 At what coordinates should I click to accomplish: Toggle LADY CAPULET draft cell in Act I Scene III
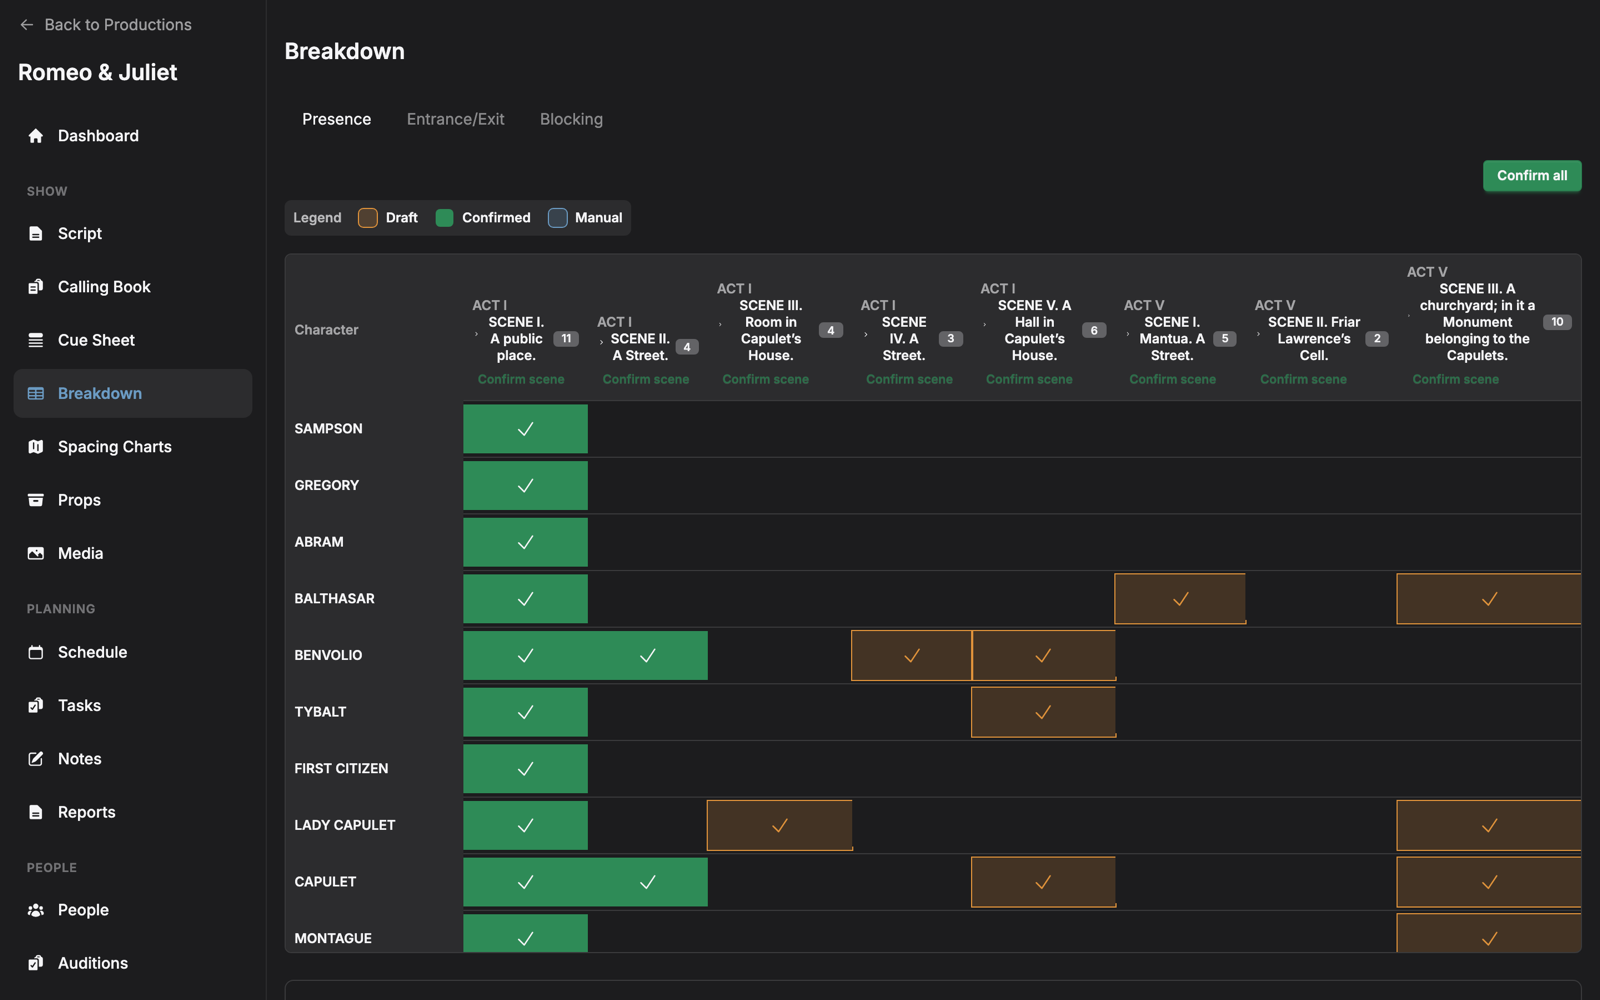pos(779,826)
